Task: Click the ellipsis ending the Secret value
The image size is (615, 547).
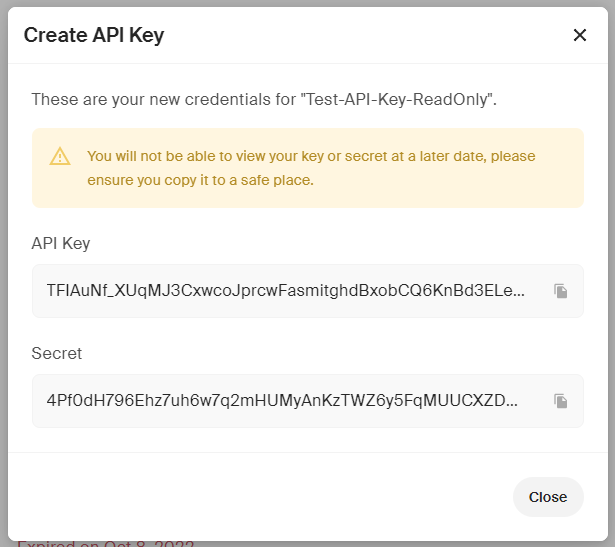Action: 514,401
